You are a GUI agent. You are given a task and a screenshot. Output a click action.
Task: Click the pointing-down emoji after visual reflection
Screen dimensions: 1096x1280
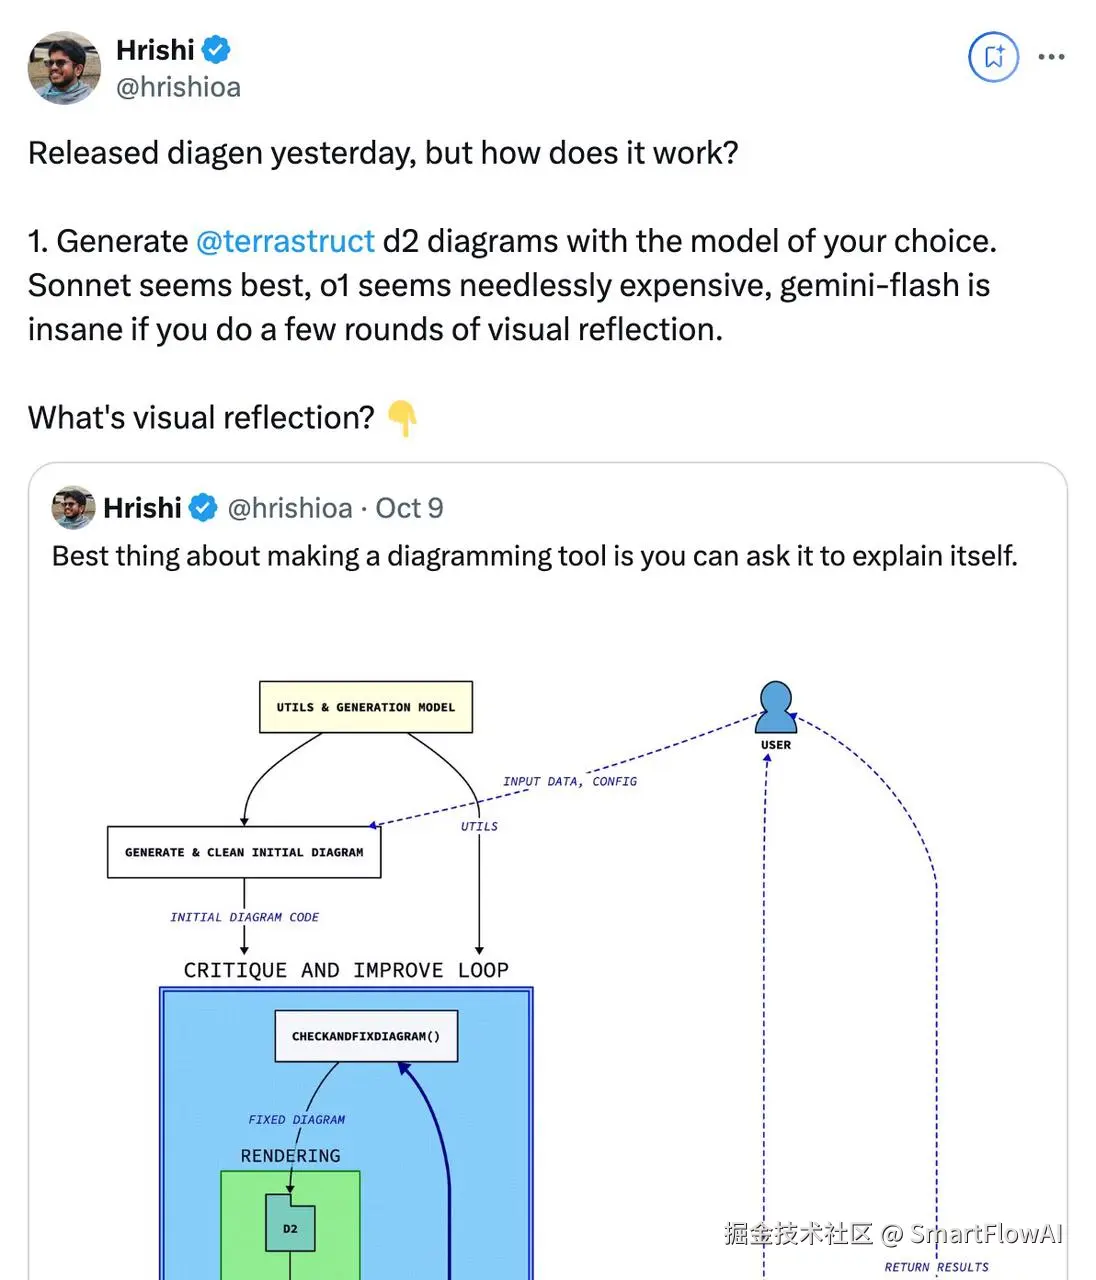pos(402,418)
